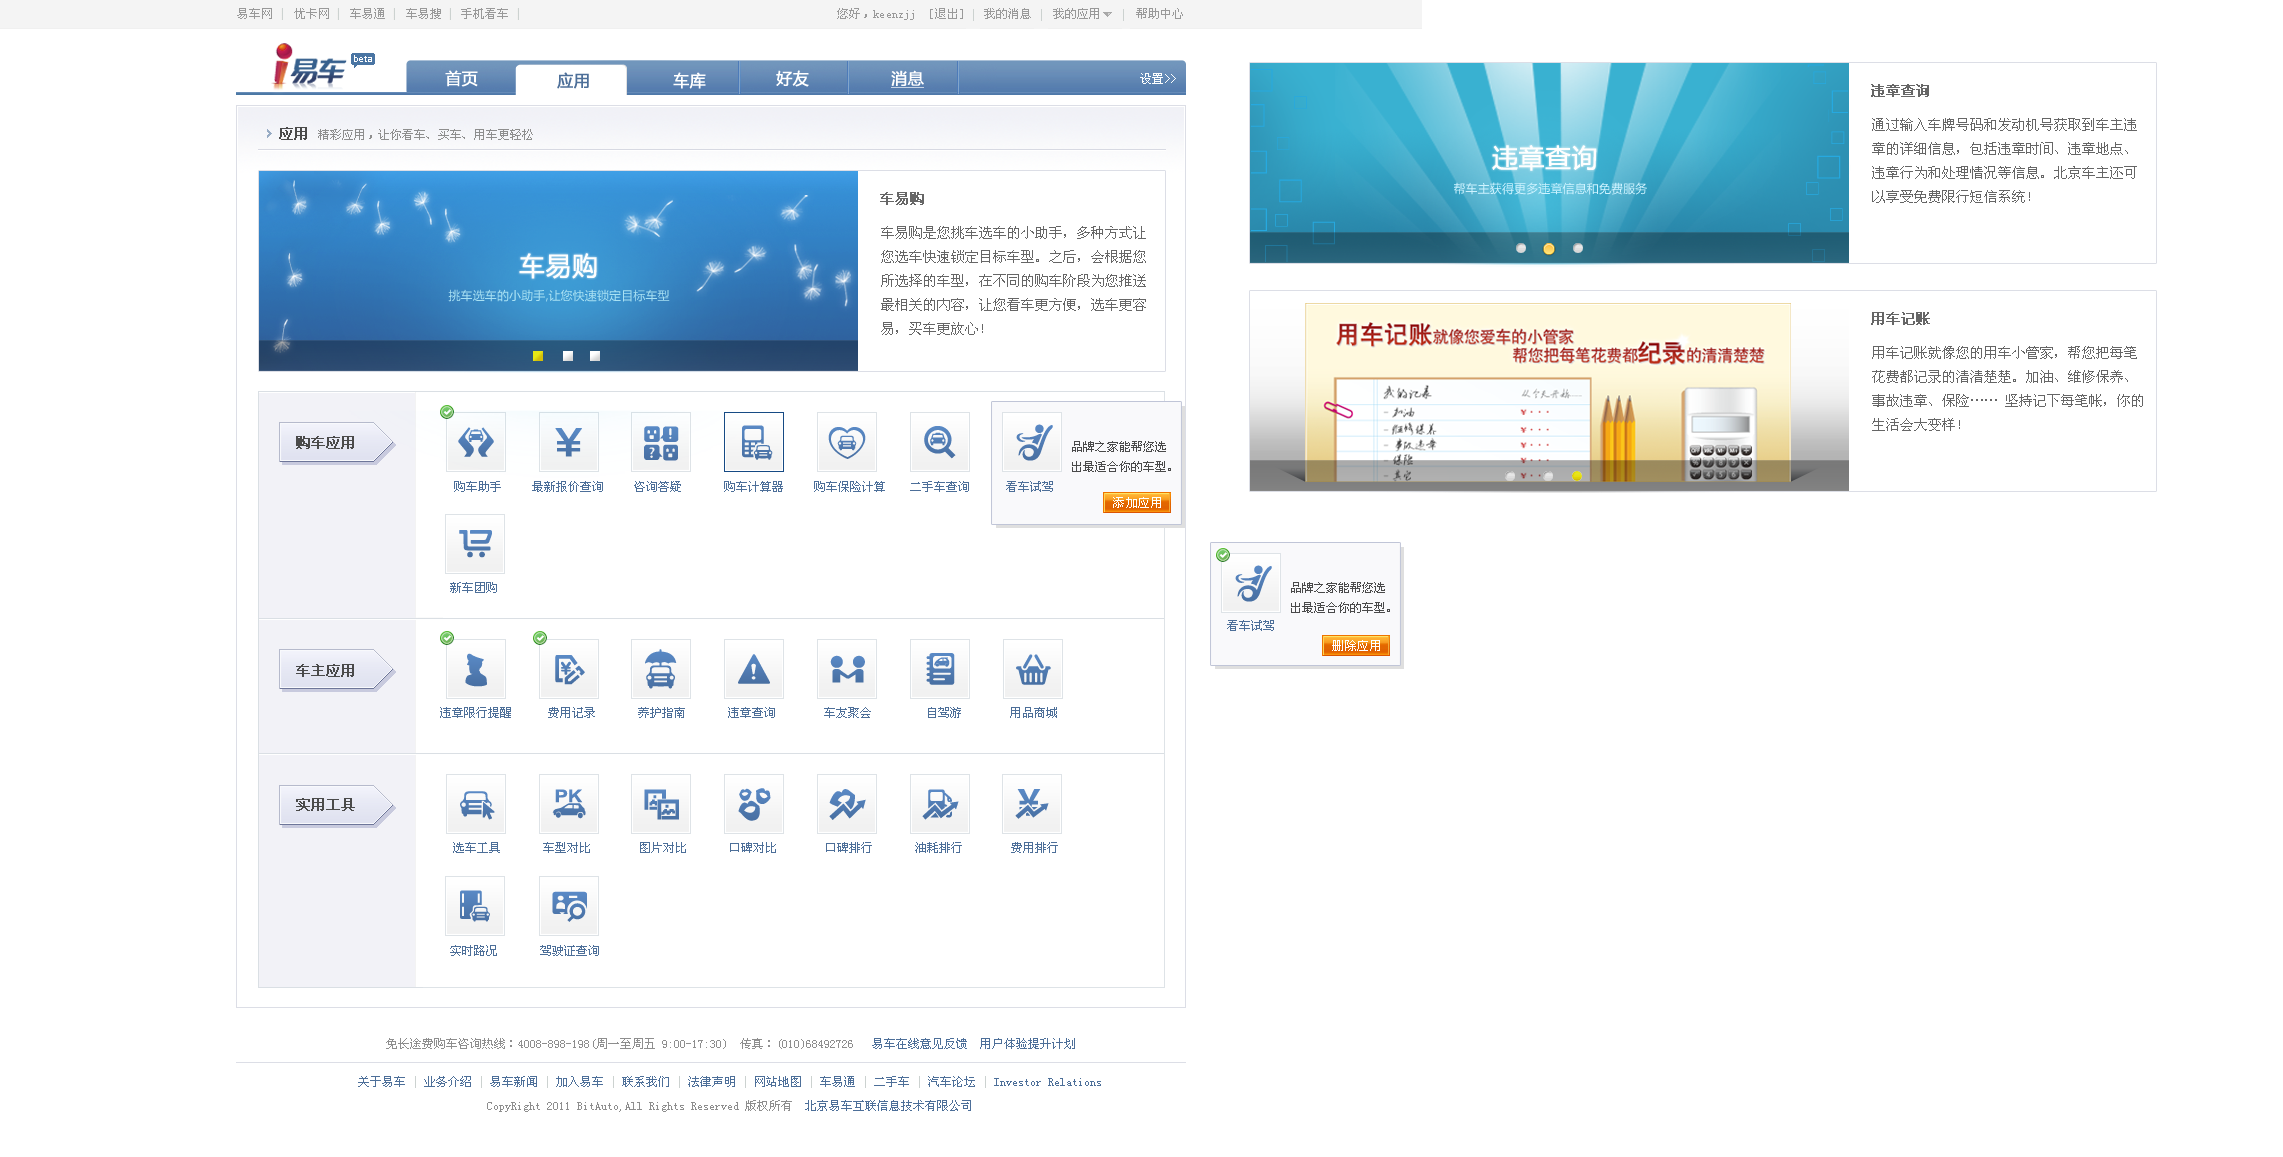Open the 易车在线意见反馈 footer link
The height and width of the screenshot is (1157, 2283).
pyautogui.click(x=919, y=1044)
